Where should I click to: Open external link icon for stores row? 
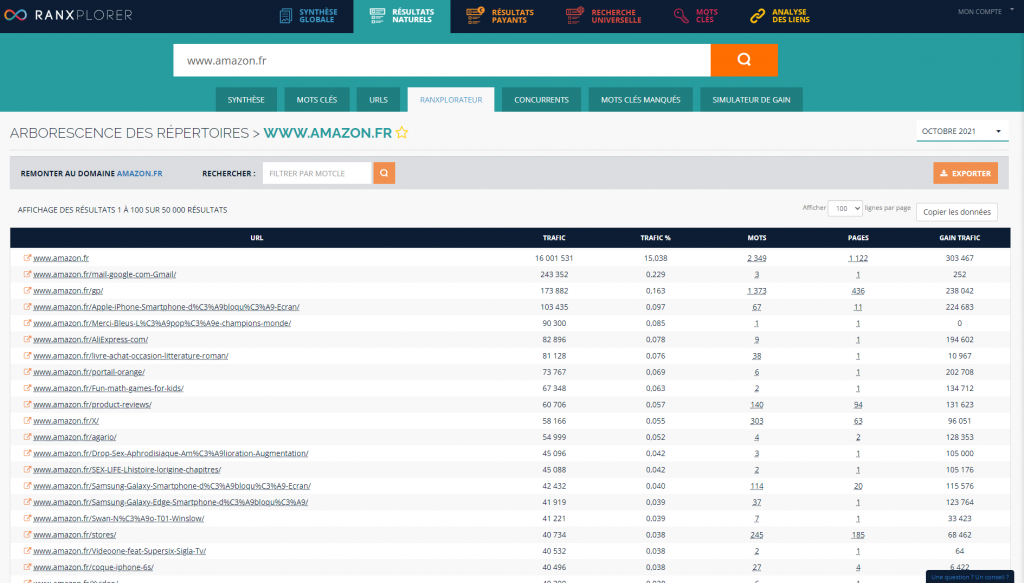point(27,535)
